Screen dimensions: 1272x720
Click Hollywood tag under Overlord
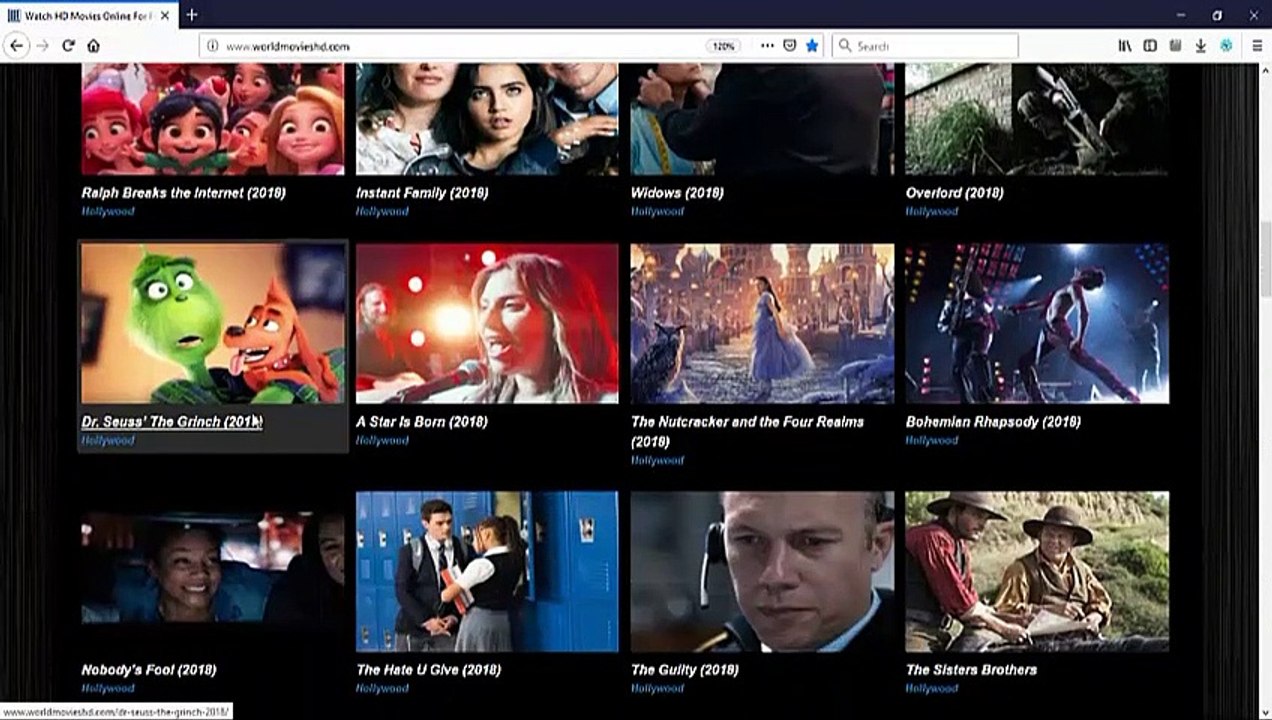932,211
